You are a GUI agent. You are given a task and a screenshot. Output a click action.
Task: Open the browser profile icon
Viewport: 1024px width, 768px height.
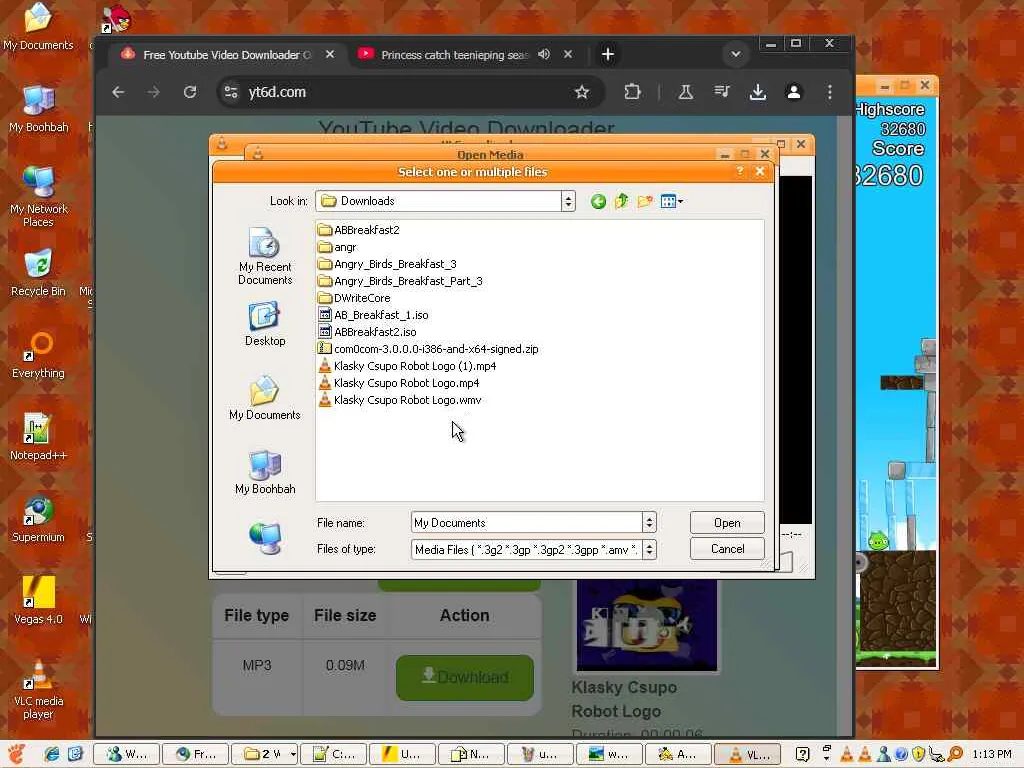[793, 92]
